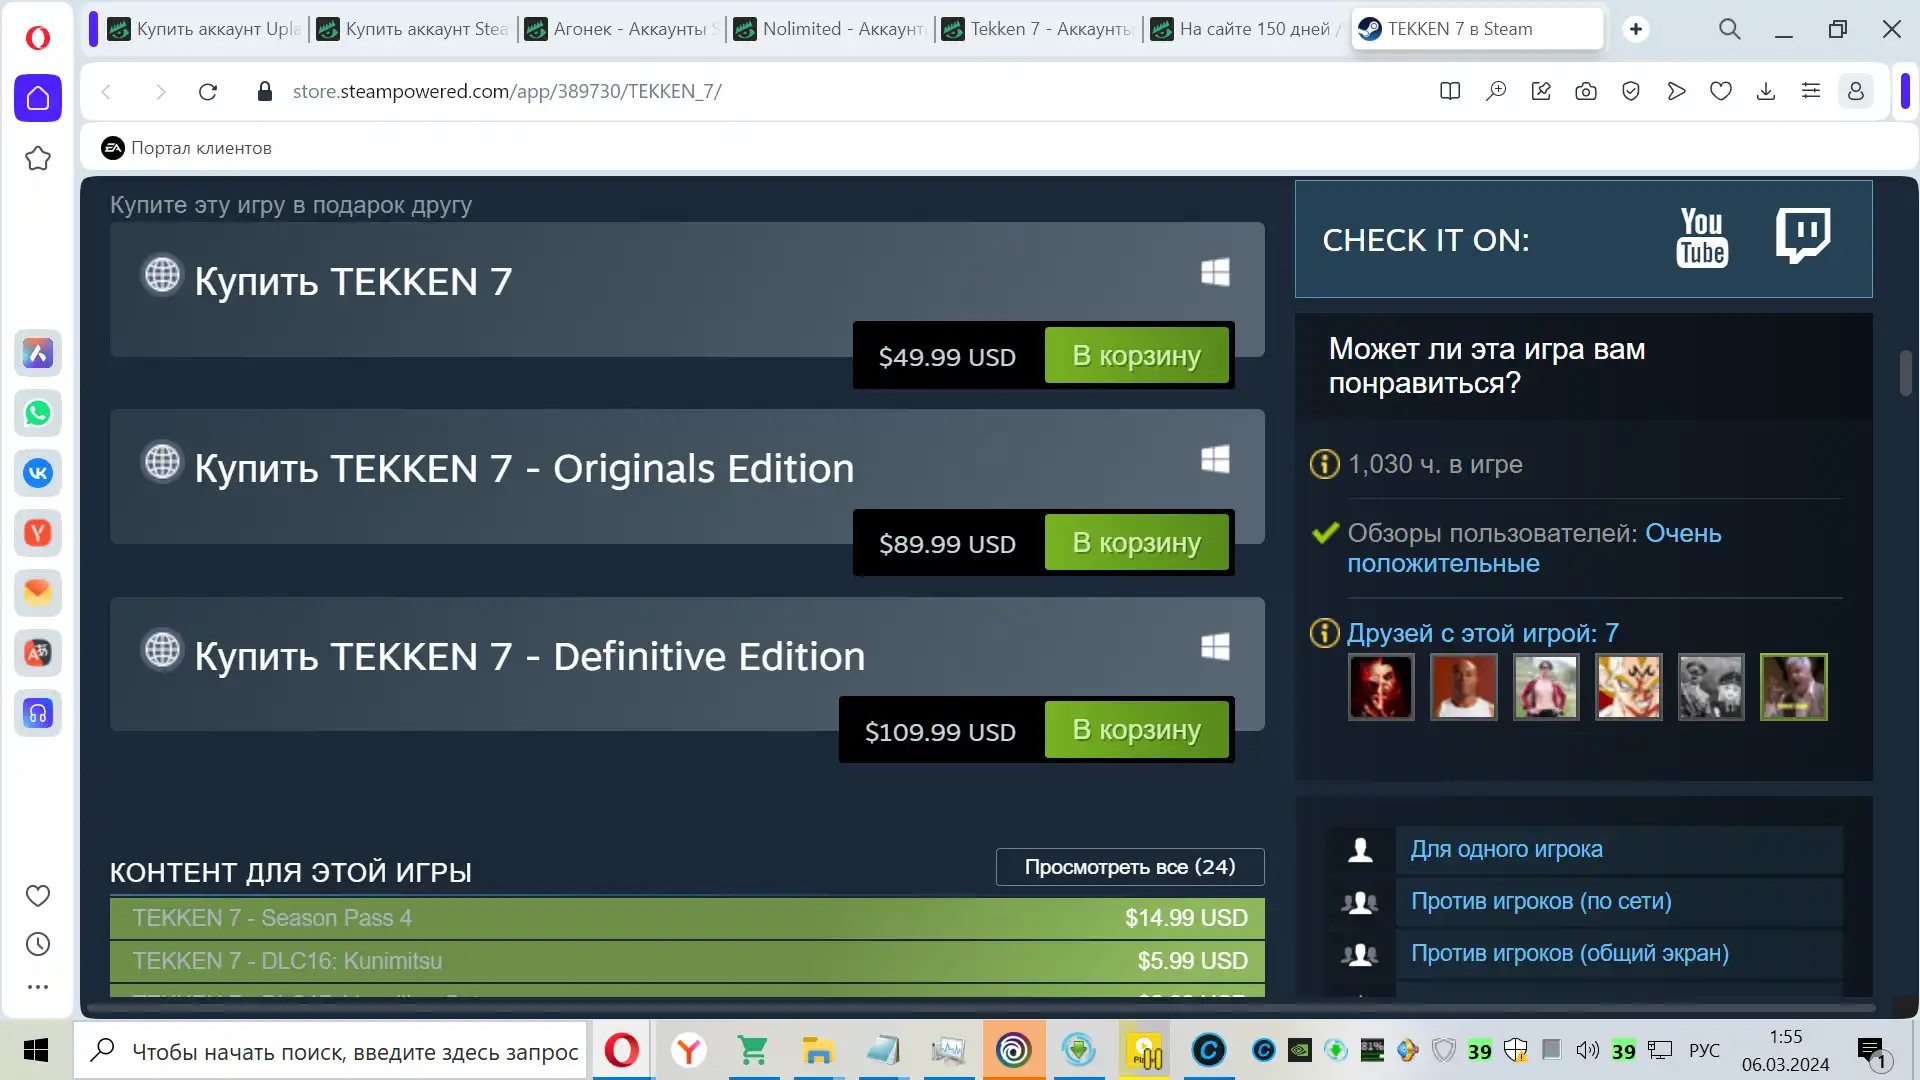
Task: Open the volume speaker tray icon
Action: pos(1587,1050)
